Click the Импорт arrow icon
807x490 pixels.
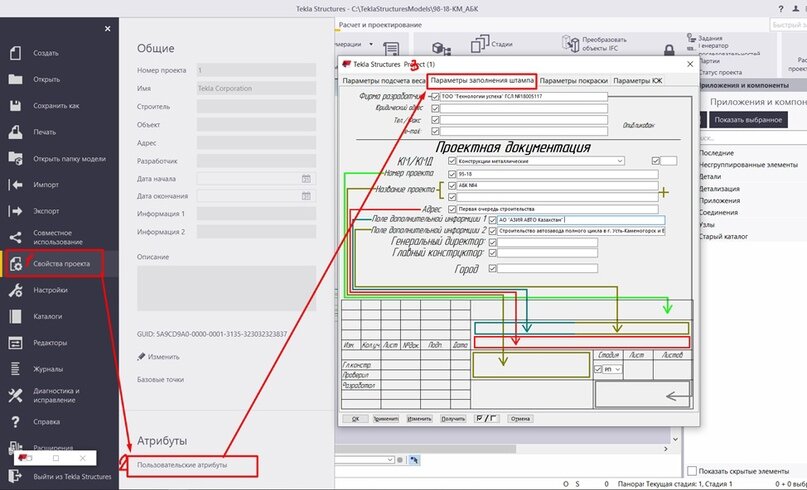pos(15,185)
